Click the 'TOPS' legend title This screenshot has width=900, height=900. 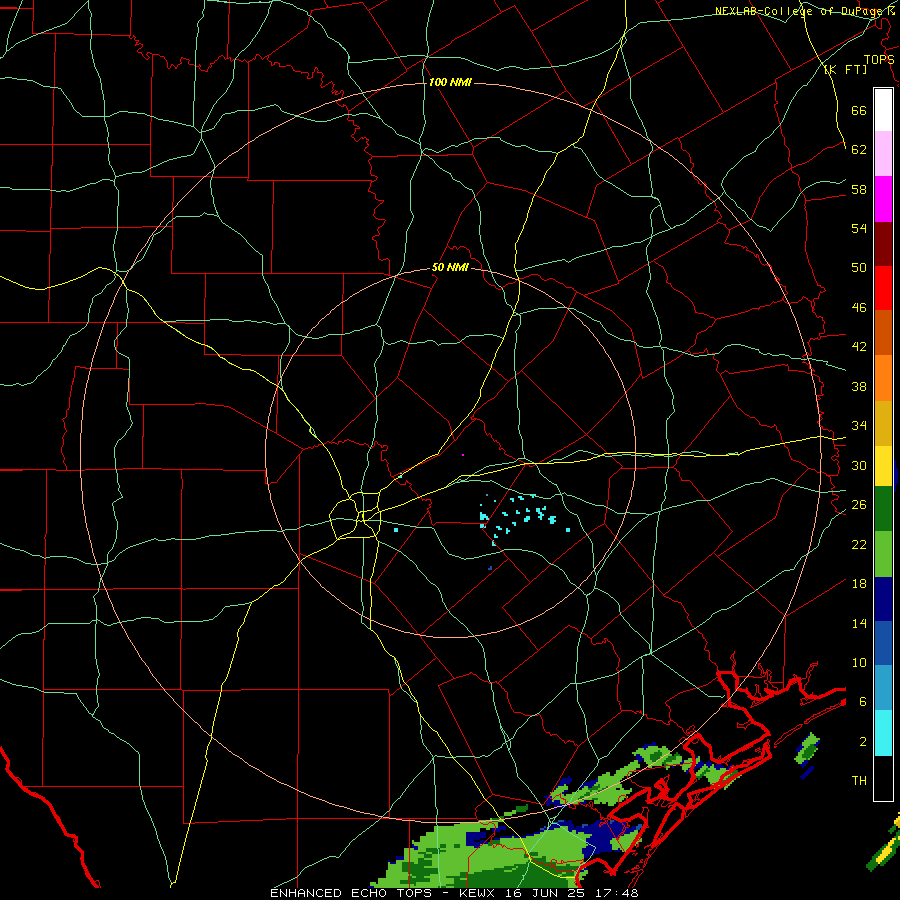click(x=879, y=59)
